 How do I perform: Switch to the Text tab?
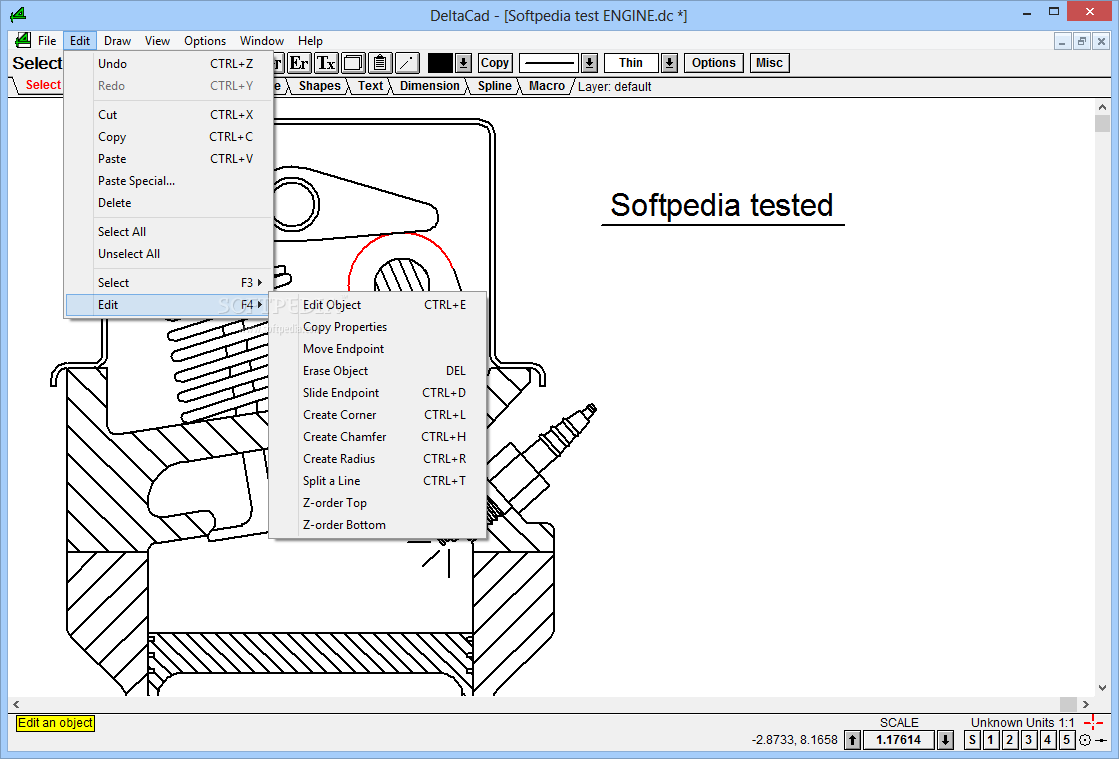(370, 86)
